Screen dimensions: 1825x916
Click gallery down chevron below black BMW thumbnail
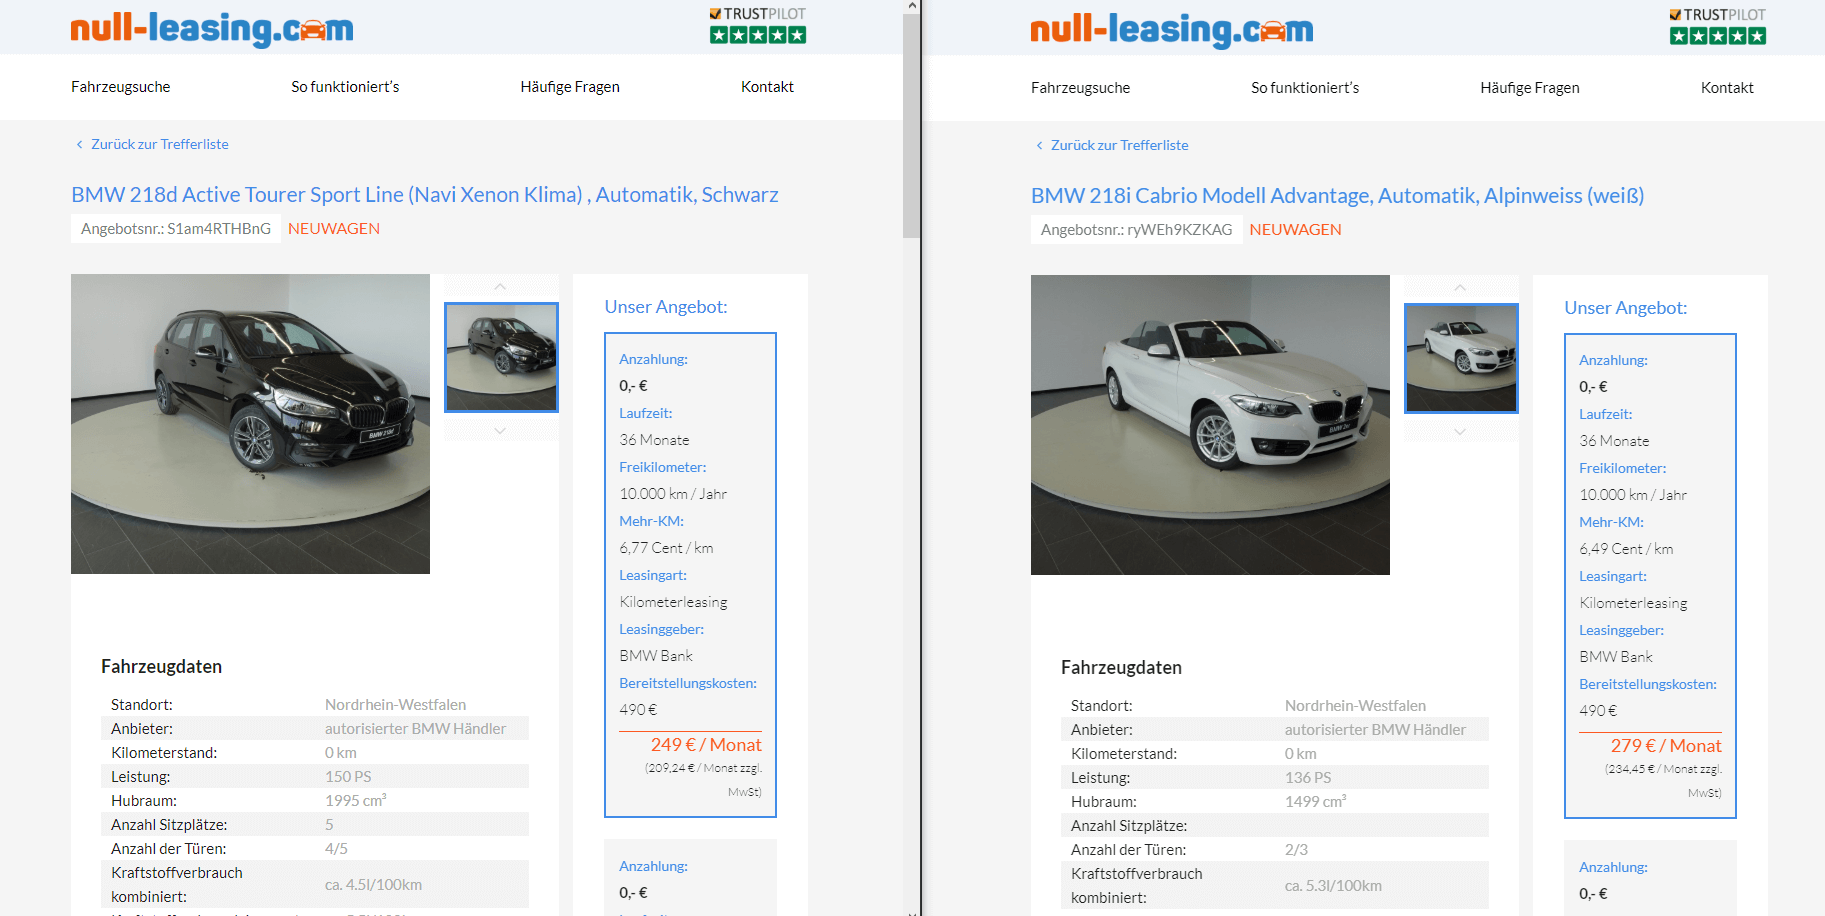point(501,430)
